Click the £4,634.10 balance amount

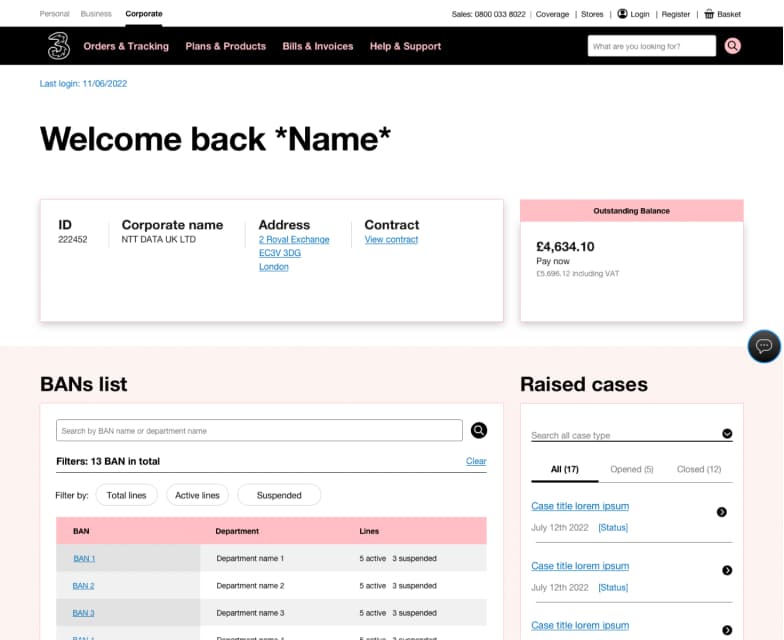click(x=565, y=246)
